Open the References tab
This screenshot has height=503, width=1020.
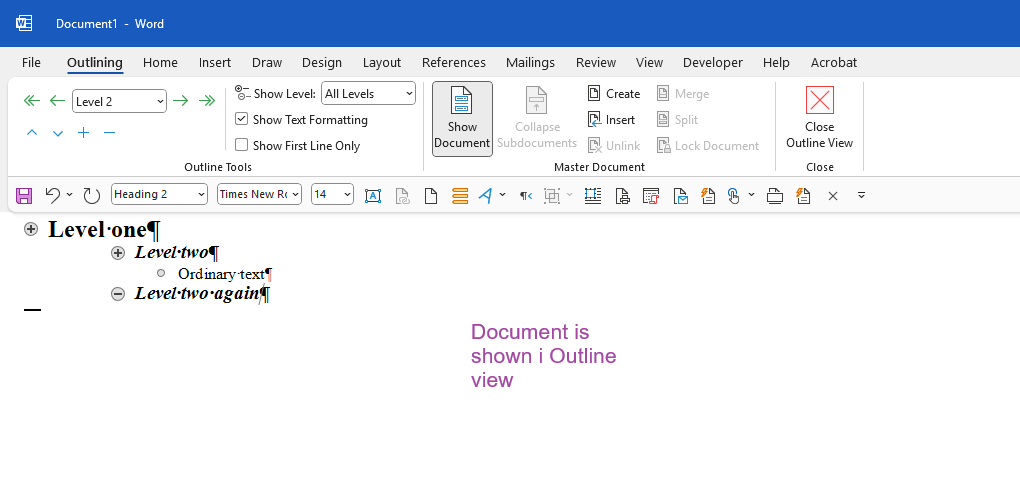click(453, 62)
